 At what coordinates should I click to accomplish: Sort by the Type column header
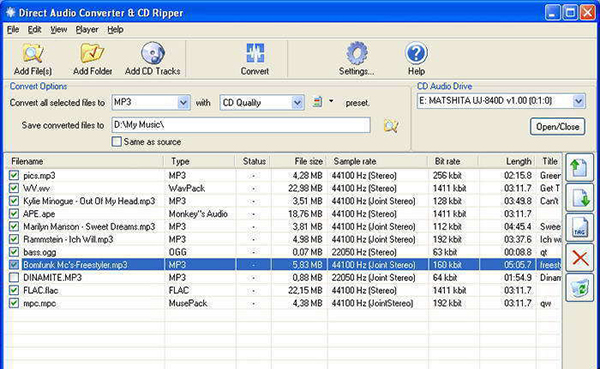click(x=200, y=161)
